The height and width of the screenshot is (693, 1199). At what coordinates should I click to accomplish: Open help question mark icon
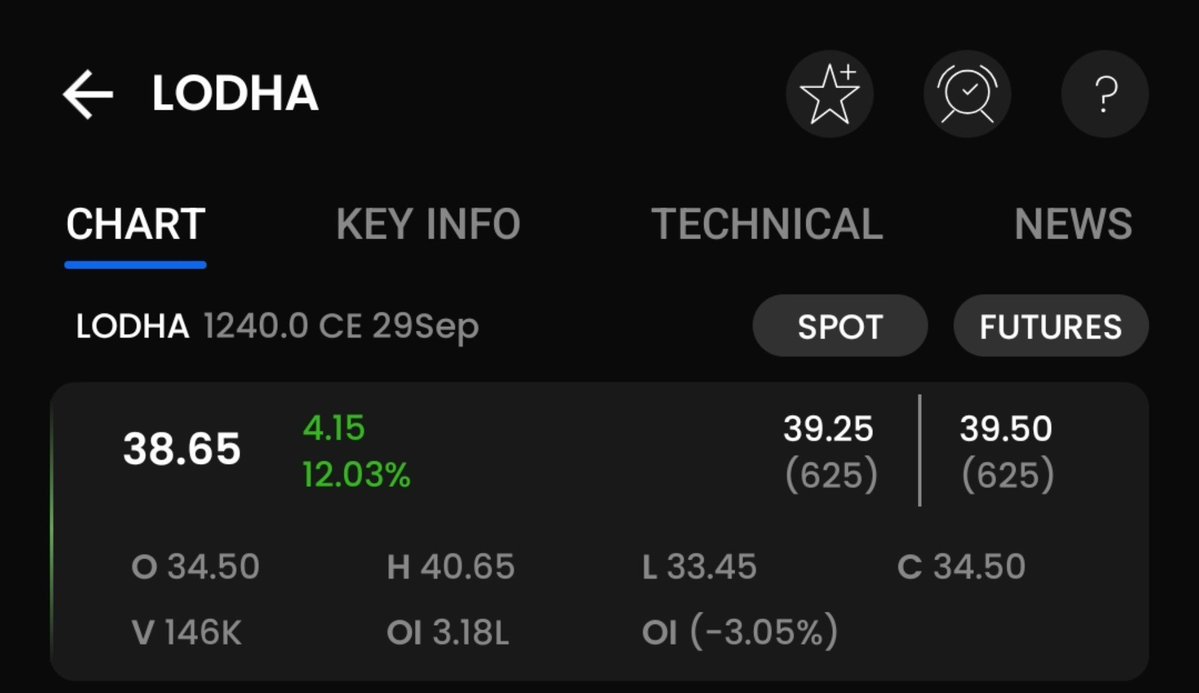point(1105,94)
